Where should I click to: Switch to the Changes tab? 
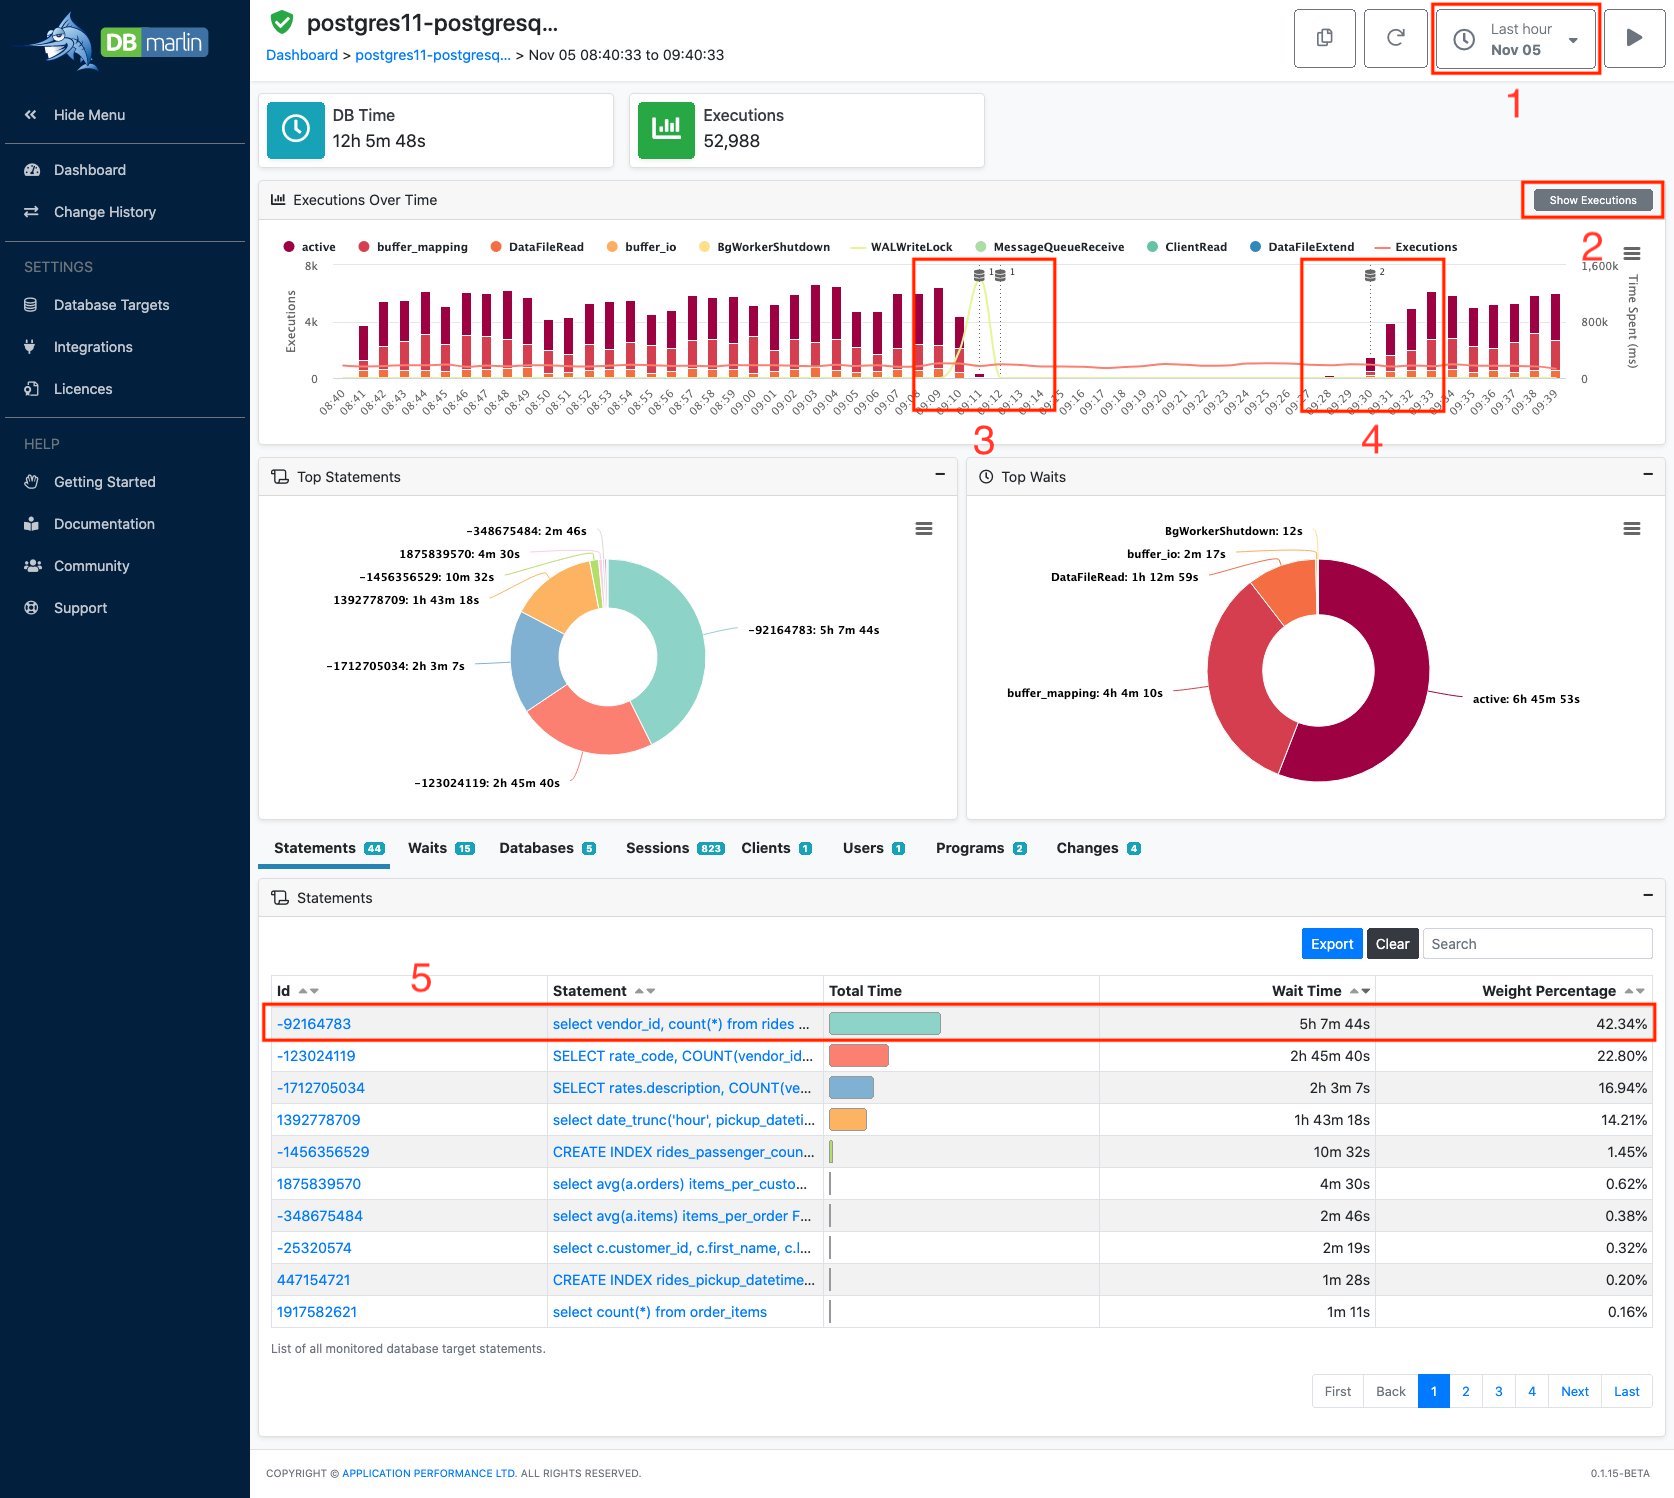coord(1099,848)
